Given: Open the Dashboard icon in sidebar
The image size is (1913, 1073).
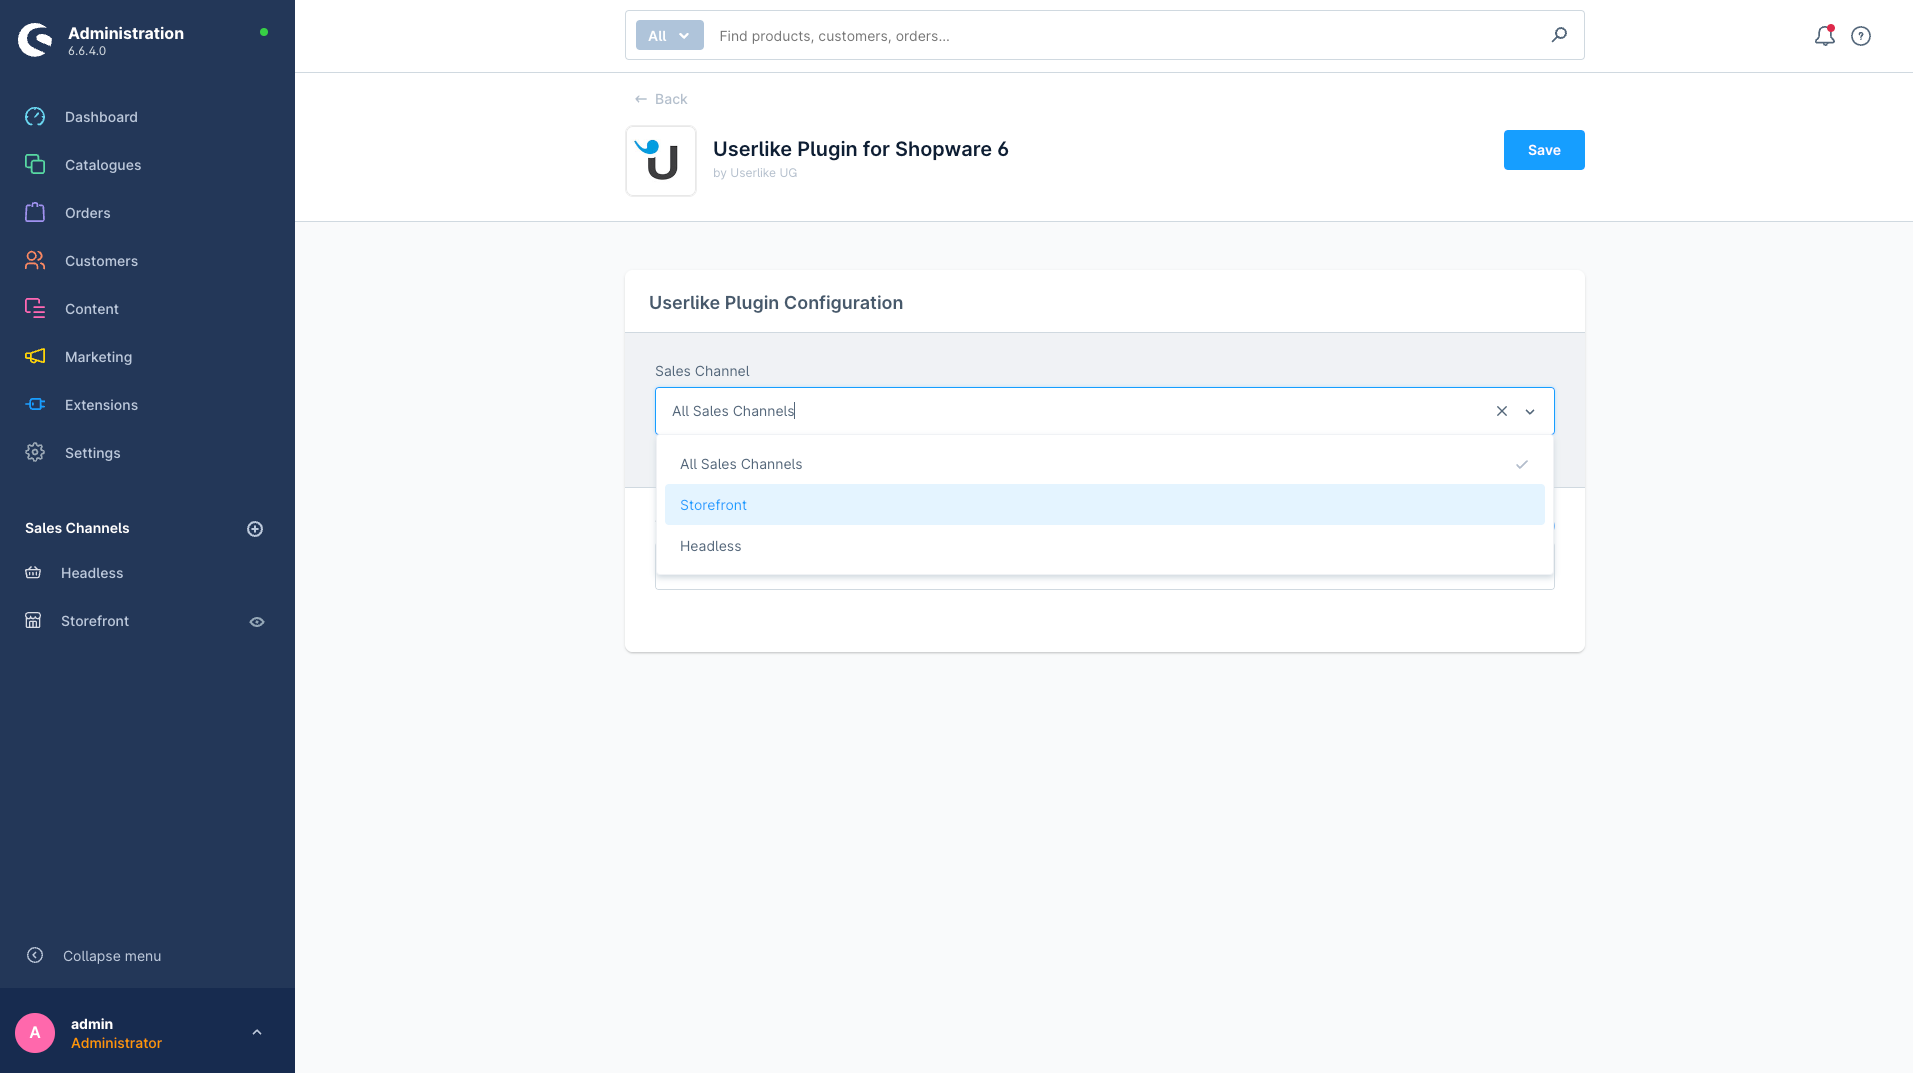Looking at the screenshot, I should click(35, 117).
